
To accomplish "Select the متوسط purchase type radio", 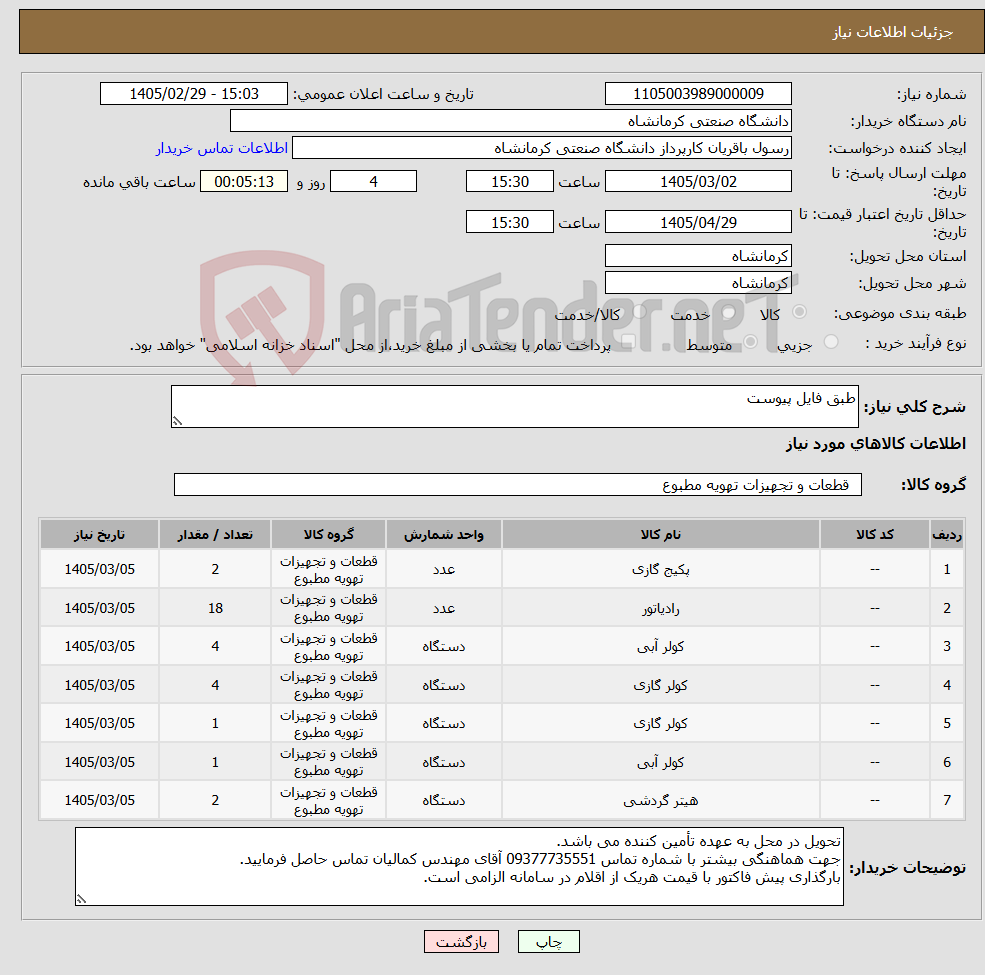I will click(751, 342).
